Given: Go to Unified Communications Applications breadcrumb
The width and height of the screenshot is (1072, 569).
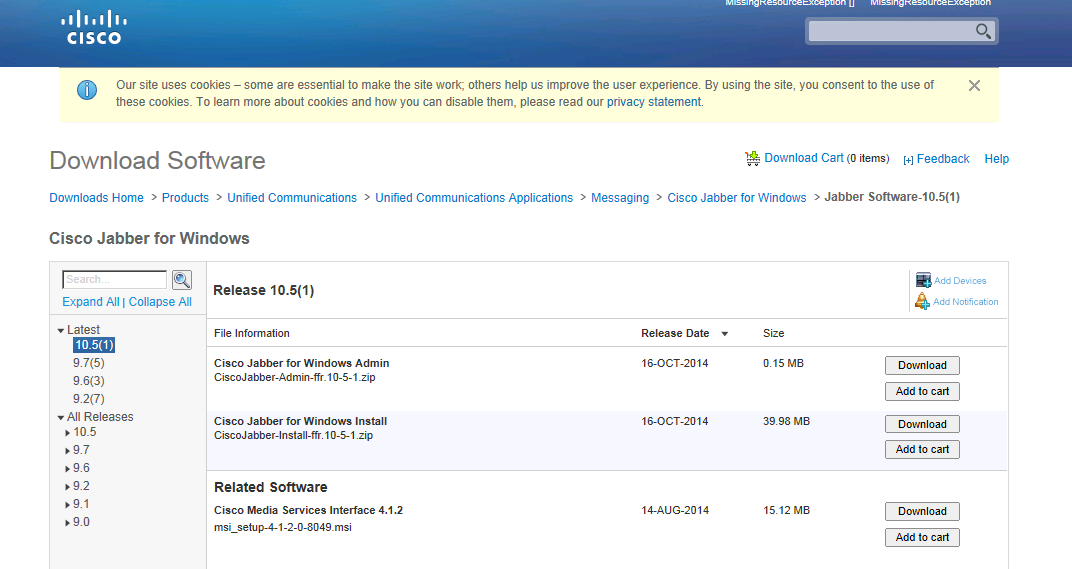Looking at the screenshot, I should pos(474,198).
